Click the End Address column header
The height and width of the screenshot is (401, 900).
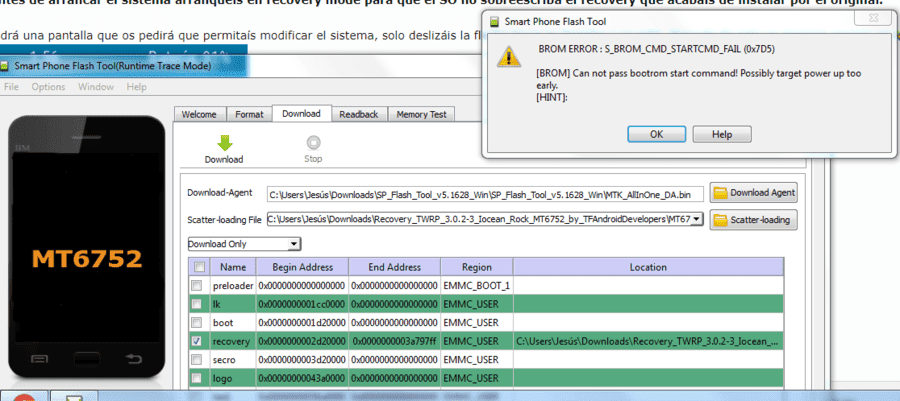(x=395, y=267)
